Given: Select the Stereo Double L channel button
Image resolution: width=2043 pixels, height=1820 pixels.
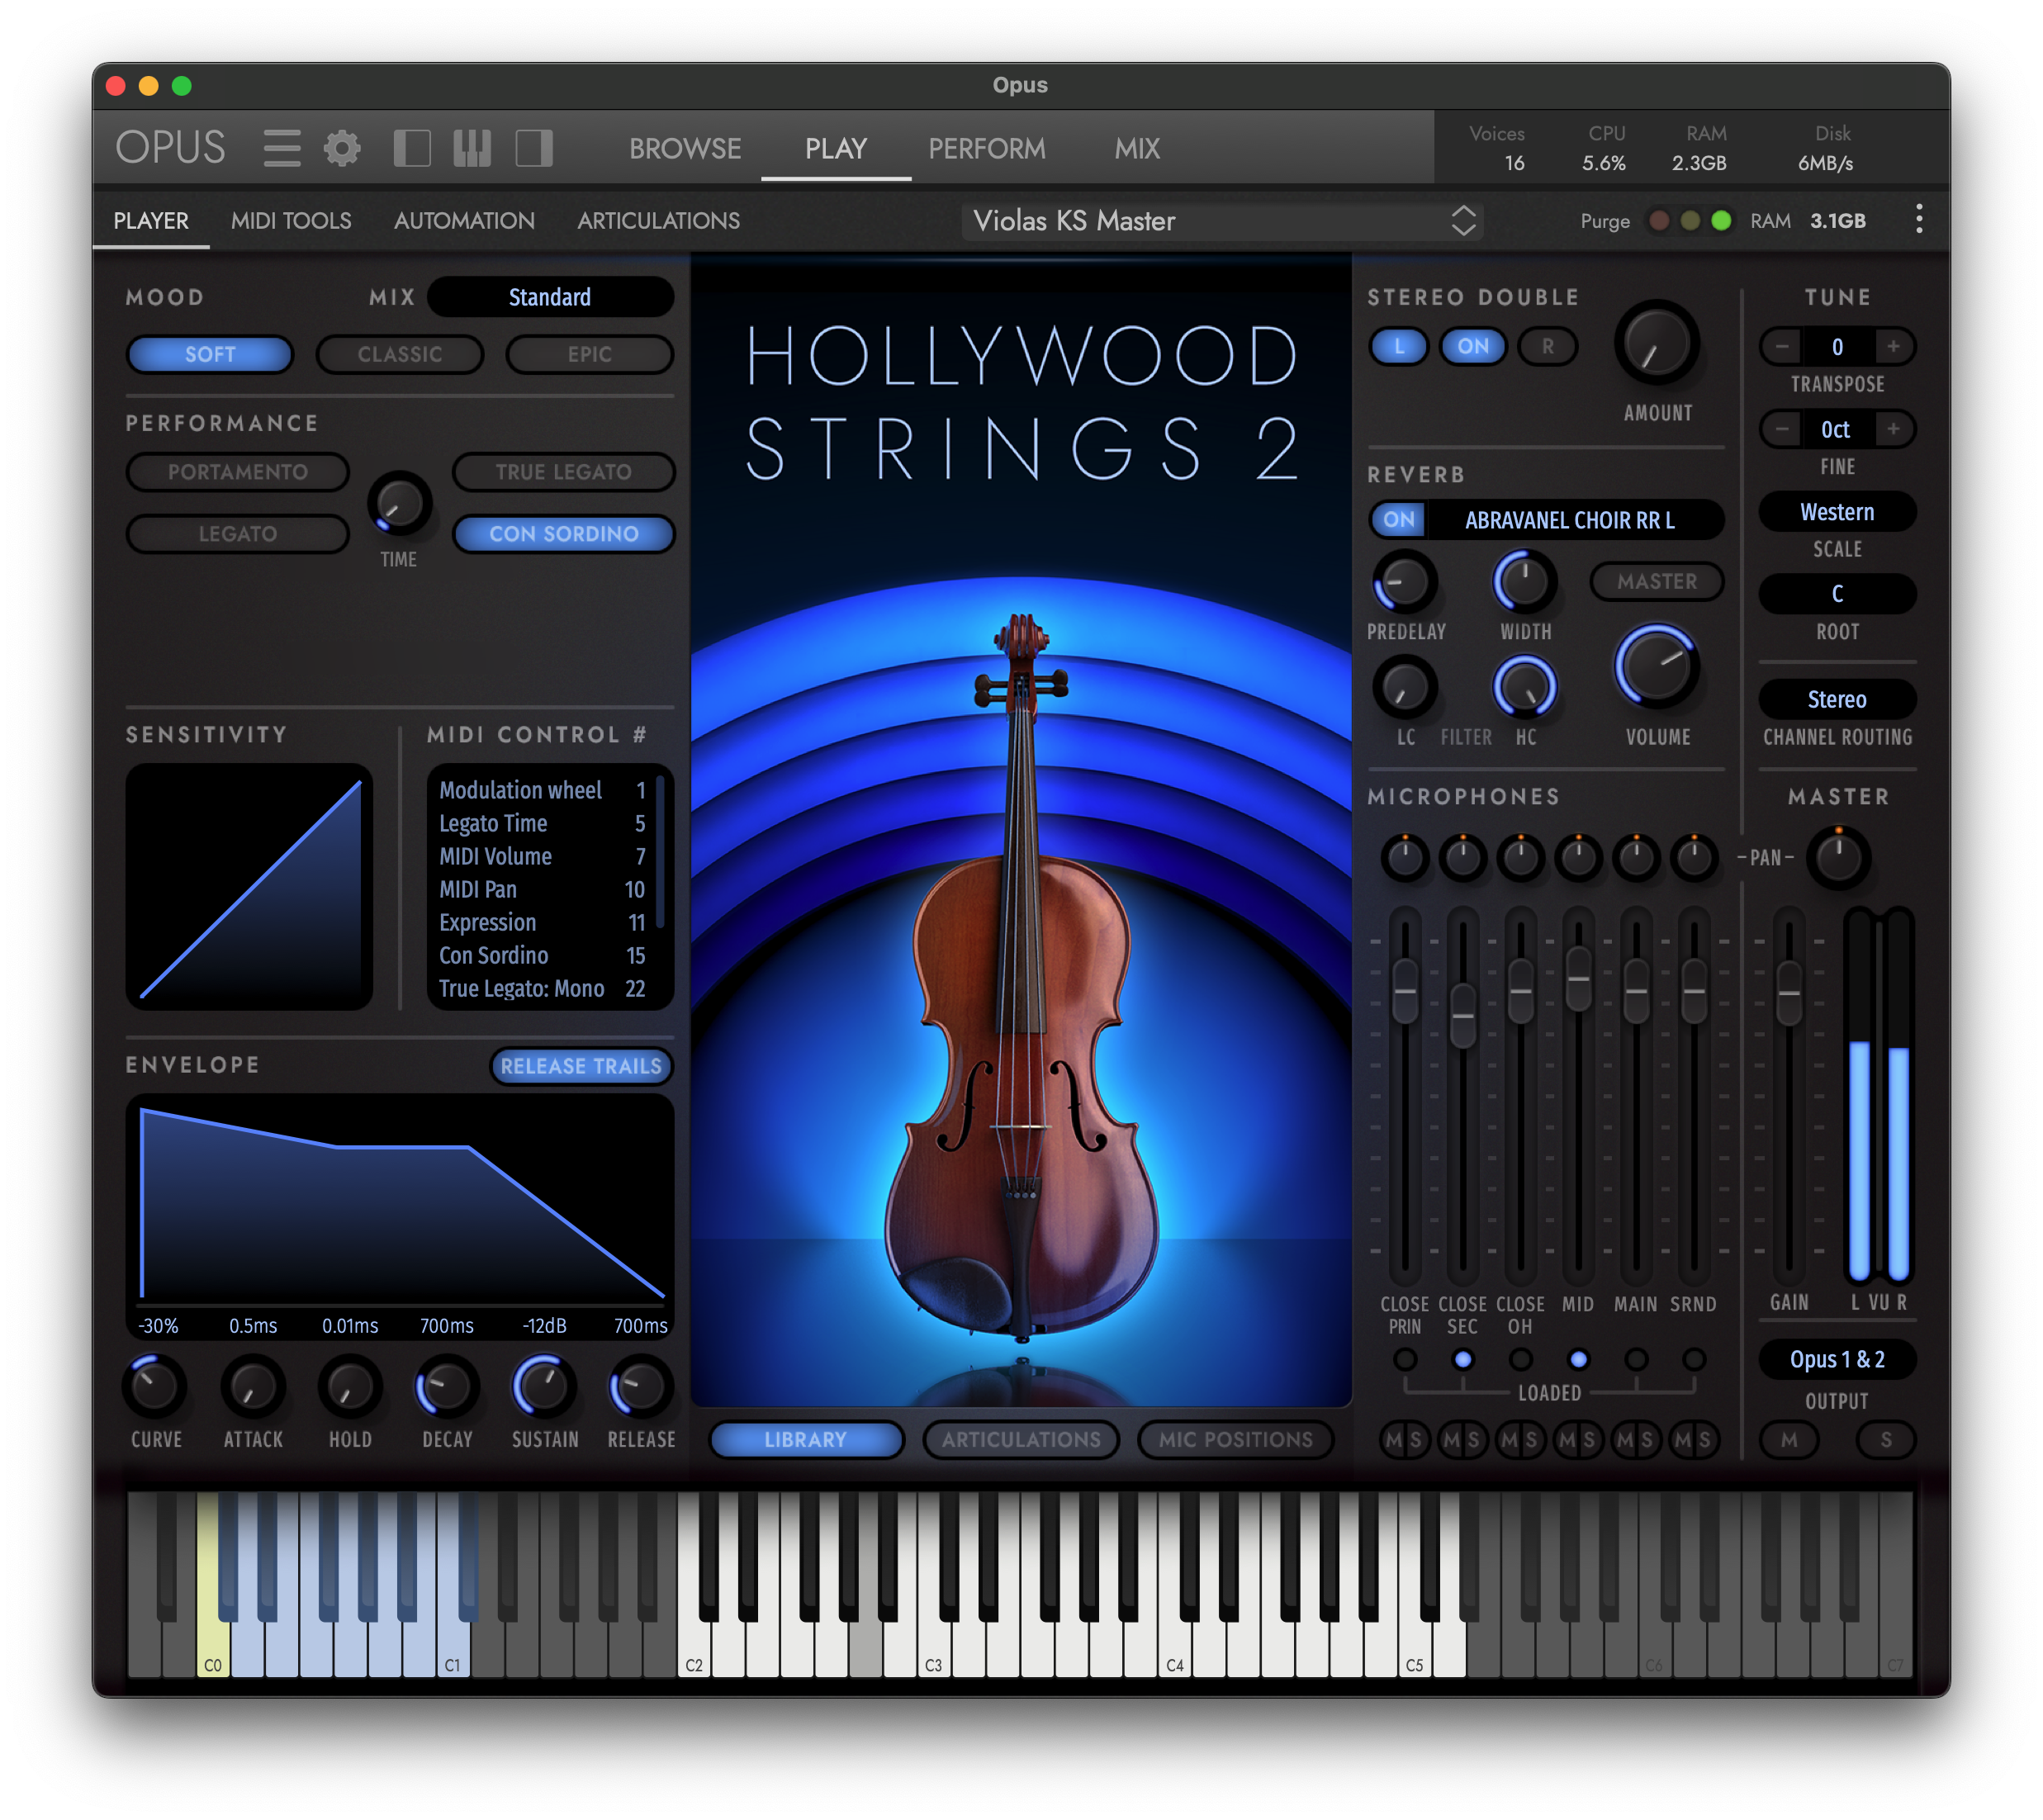Looking at the screenshot, I should 1399,346.
